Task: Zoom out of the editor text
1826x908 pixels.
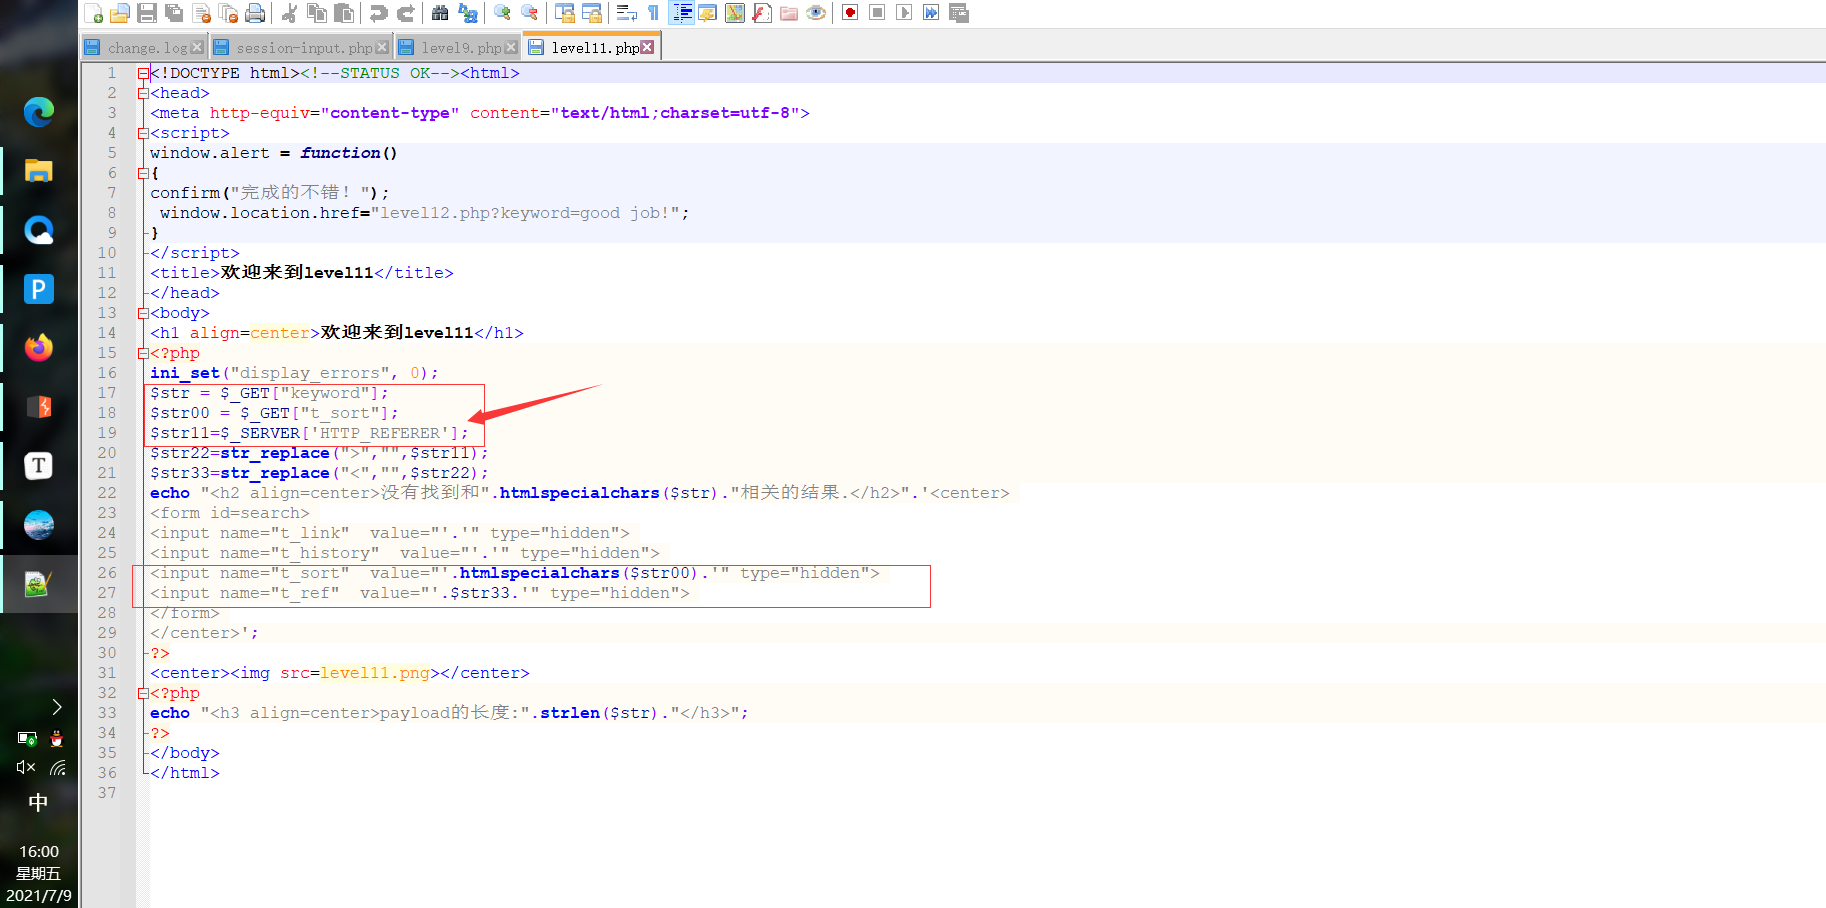Action: tap(529, 13)
